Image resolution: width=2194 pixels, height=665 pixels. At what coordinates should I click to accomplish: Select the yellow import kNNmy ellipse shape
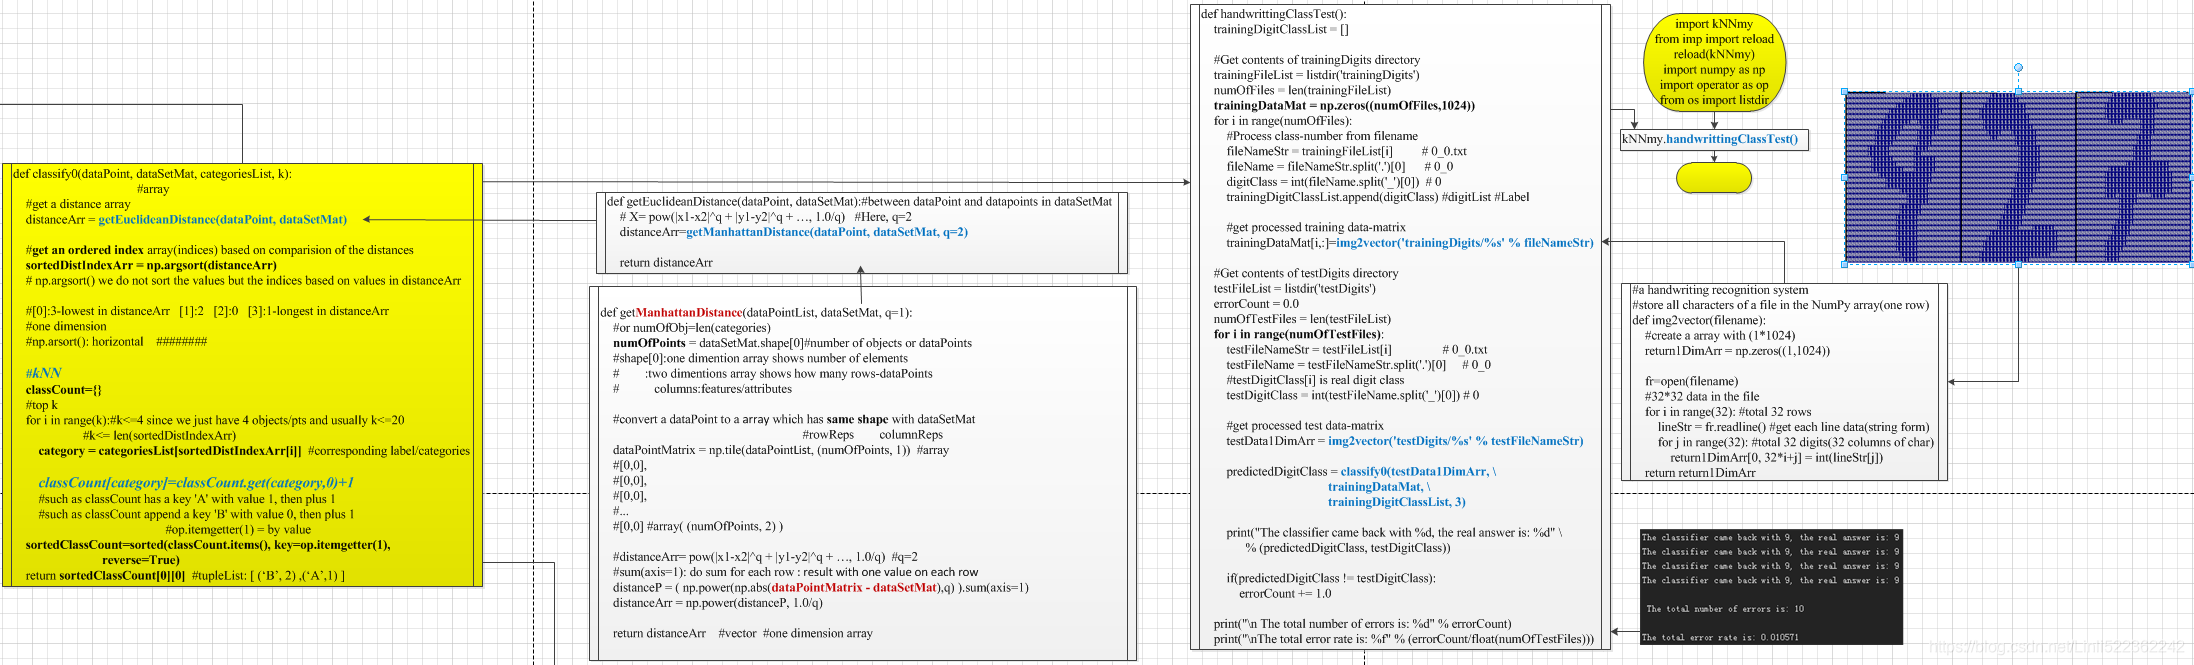(1714, 61)
